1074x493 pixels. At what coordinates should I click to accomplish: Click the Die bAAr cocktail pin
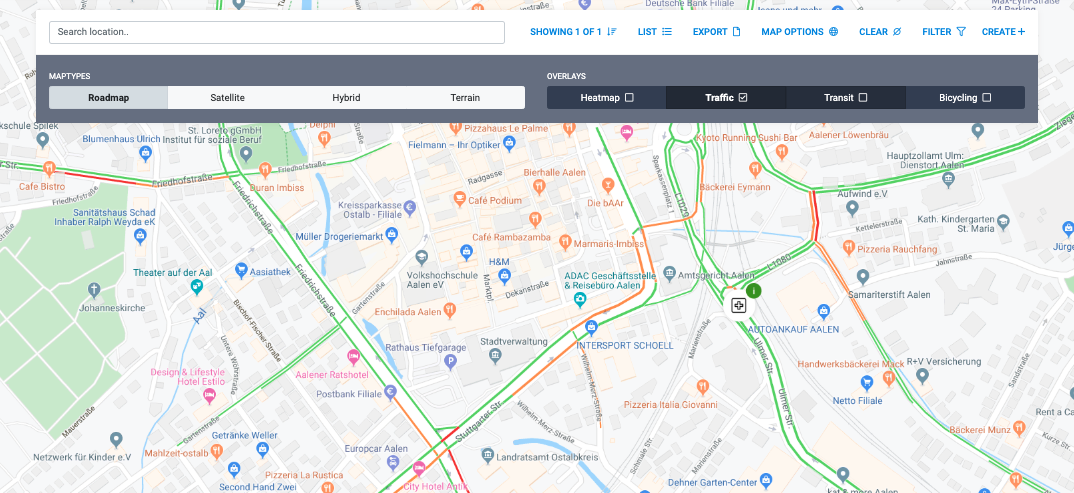pyautogui.click(x=608, y=185)
